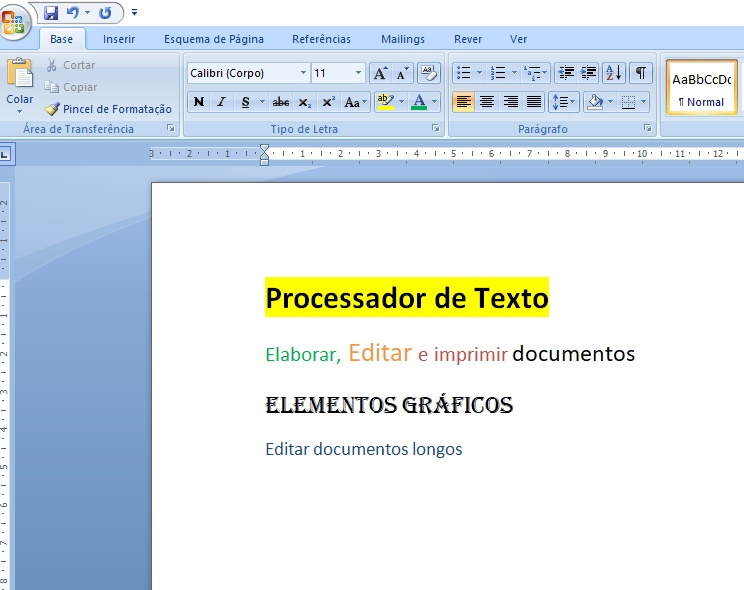Clear formatting with the eraser icon
Image resolution: width=744 pixels, height=590 pixels.
point(429,73)
